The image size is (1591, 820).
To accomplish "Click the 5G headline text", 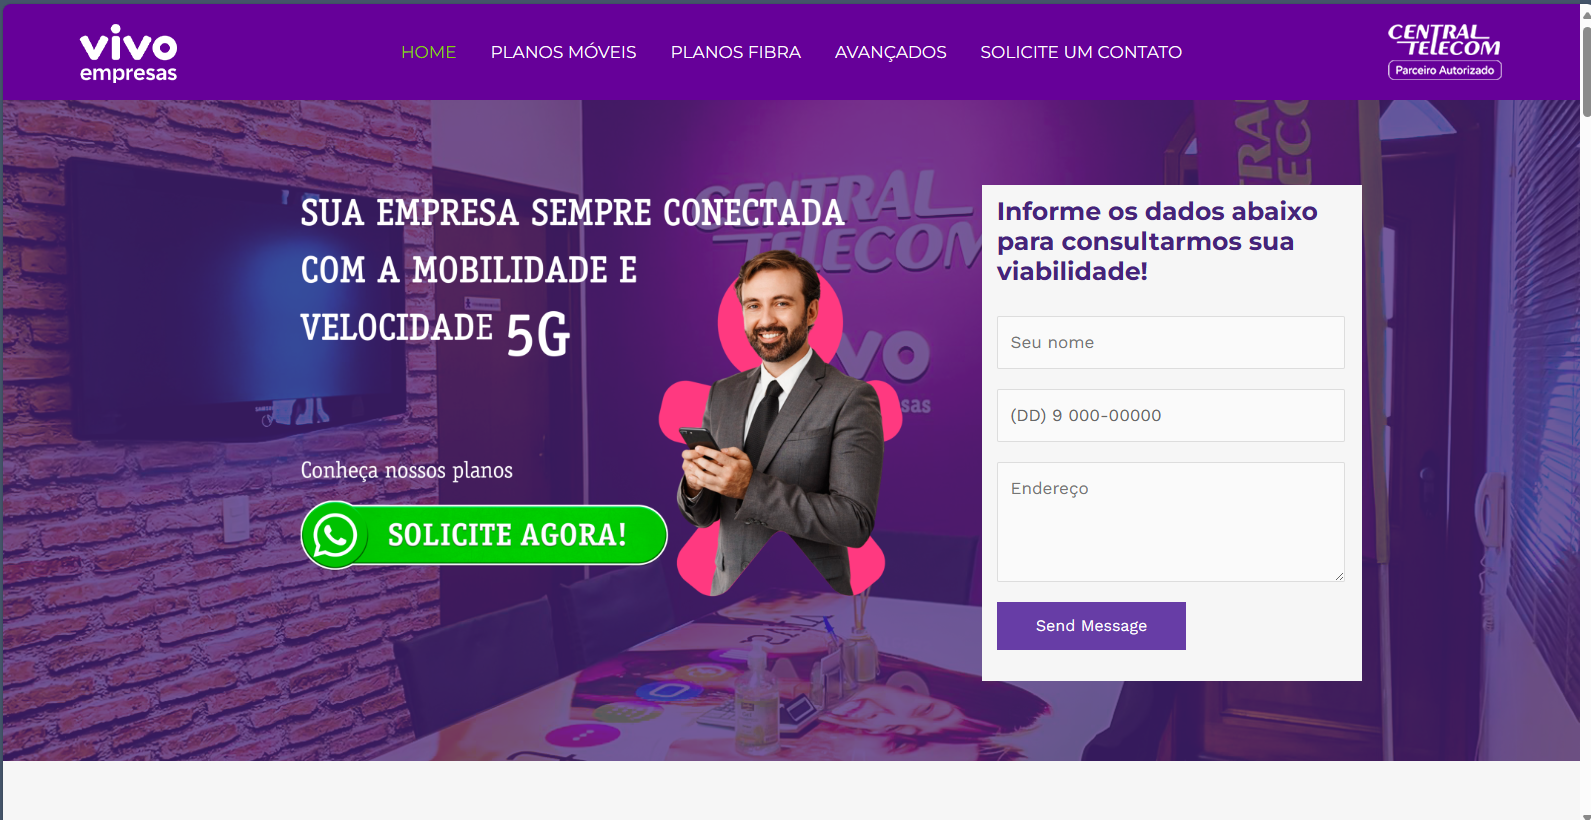I will click(x=538, y=334).
